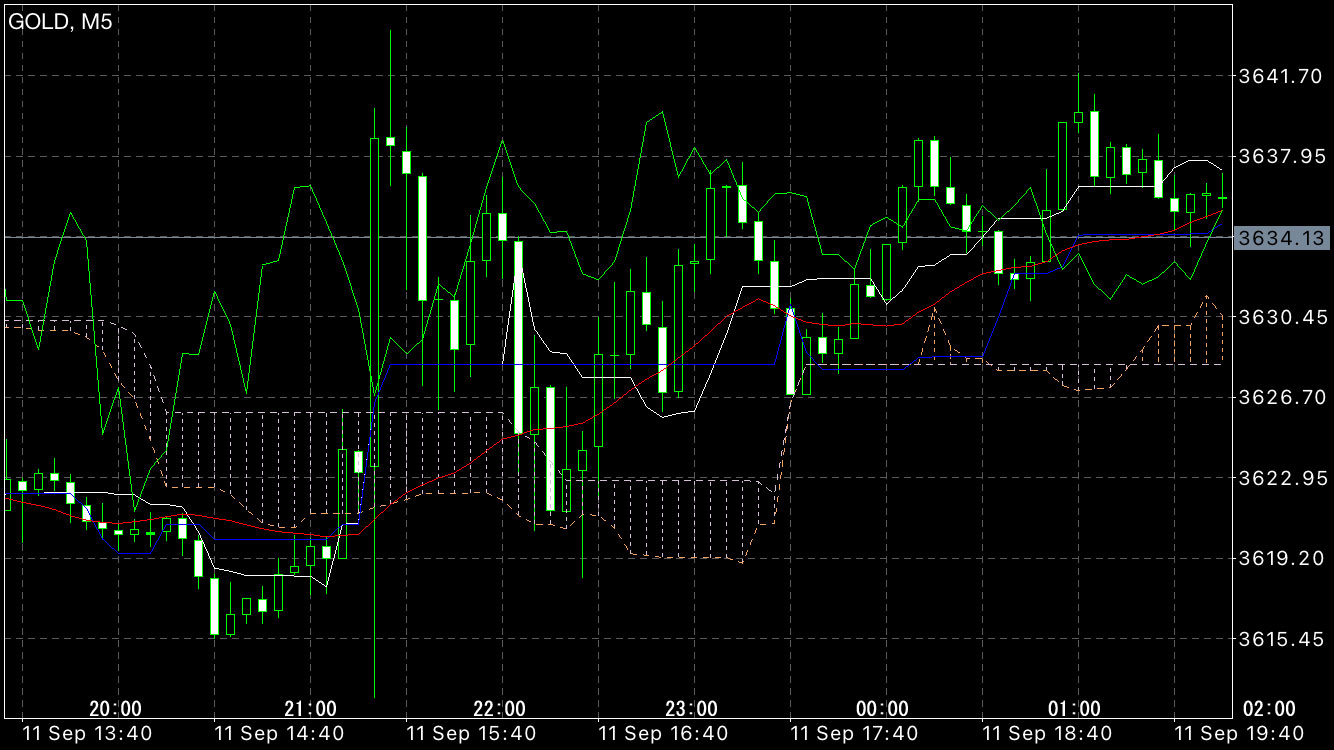Select the 3626.70 price axis label
Image resolution: width=1334 pixels, height=750 pixels.
pos(1281,397)
